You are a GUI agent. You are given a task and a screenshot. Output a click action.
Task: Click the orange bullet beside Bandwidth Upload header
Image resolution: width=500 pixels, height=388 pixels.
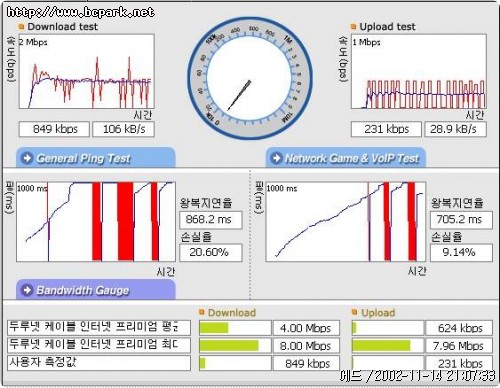354,312
